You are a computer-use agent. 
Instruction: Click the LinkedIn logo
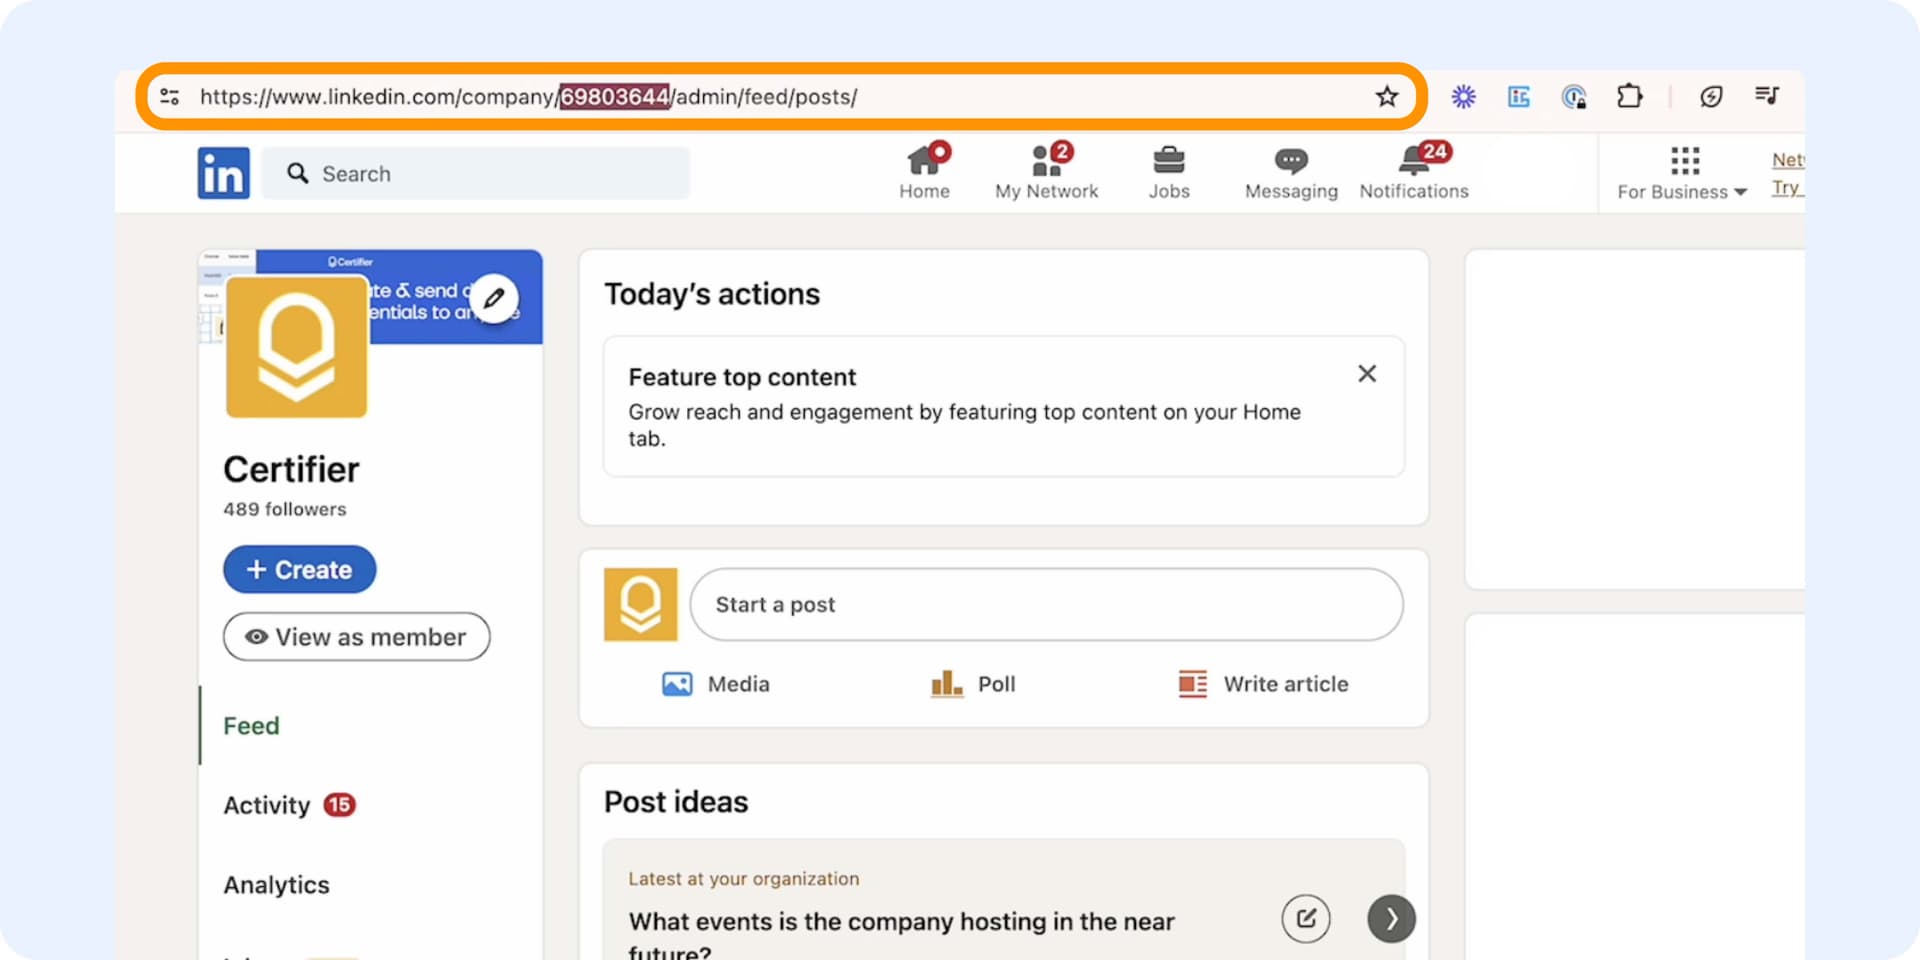click(x=223, y=172)
